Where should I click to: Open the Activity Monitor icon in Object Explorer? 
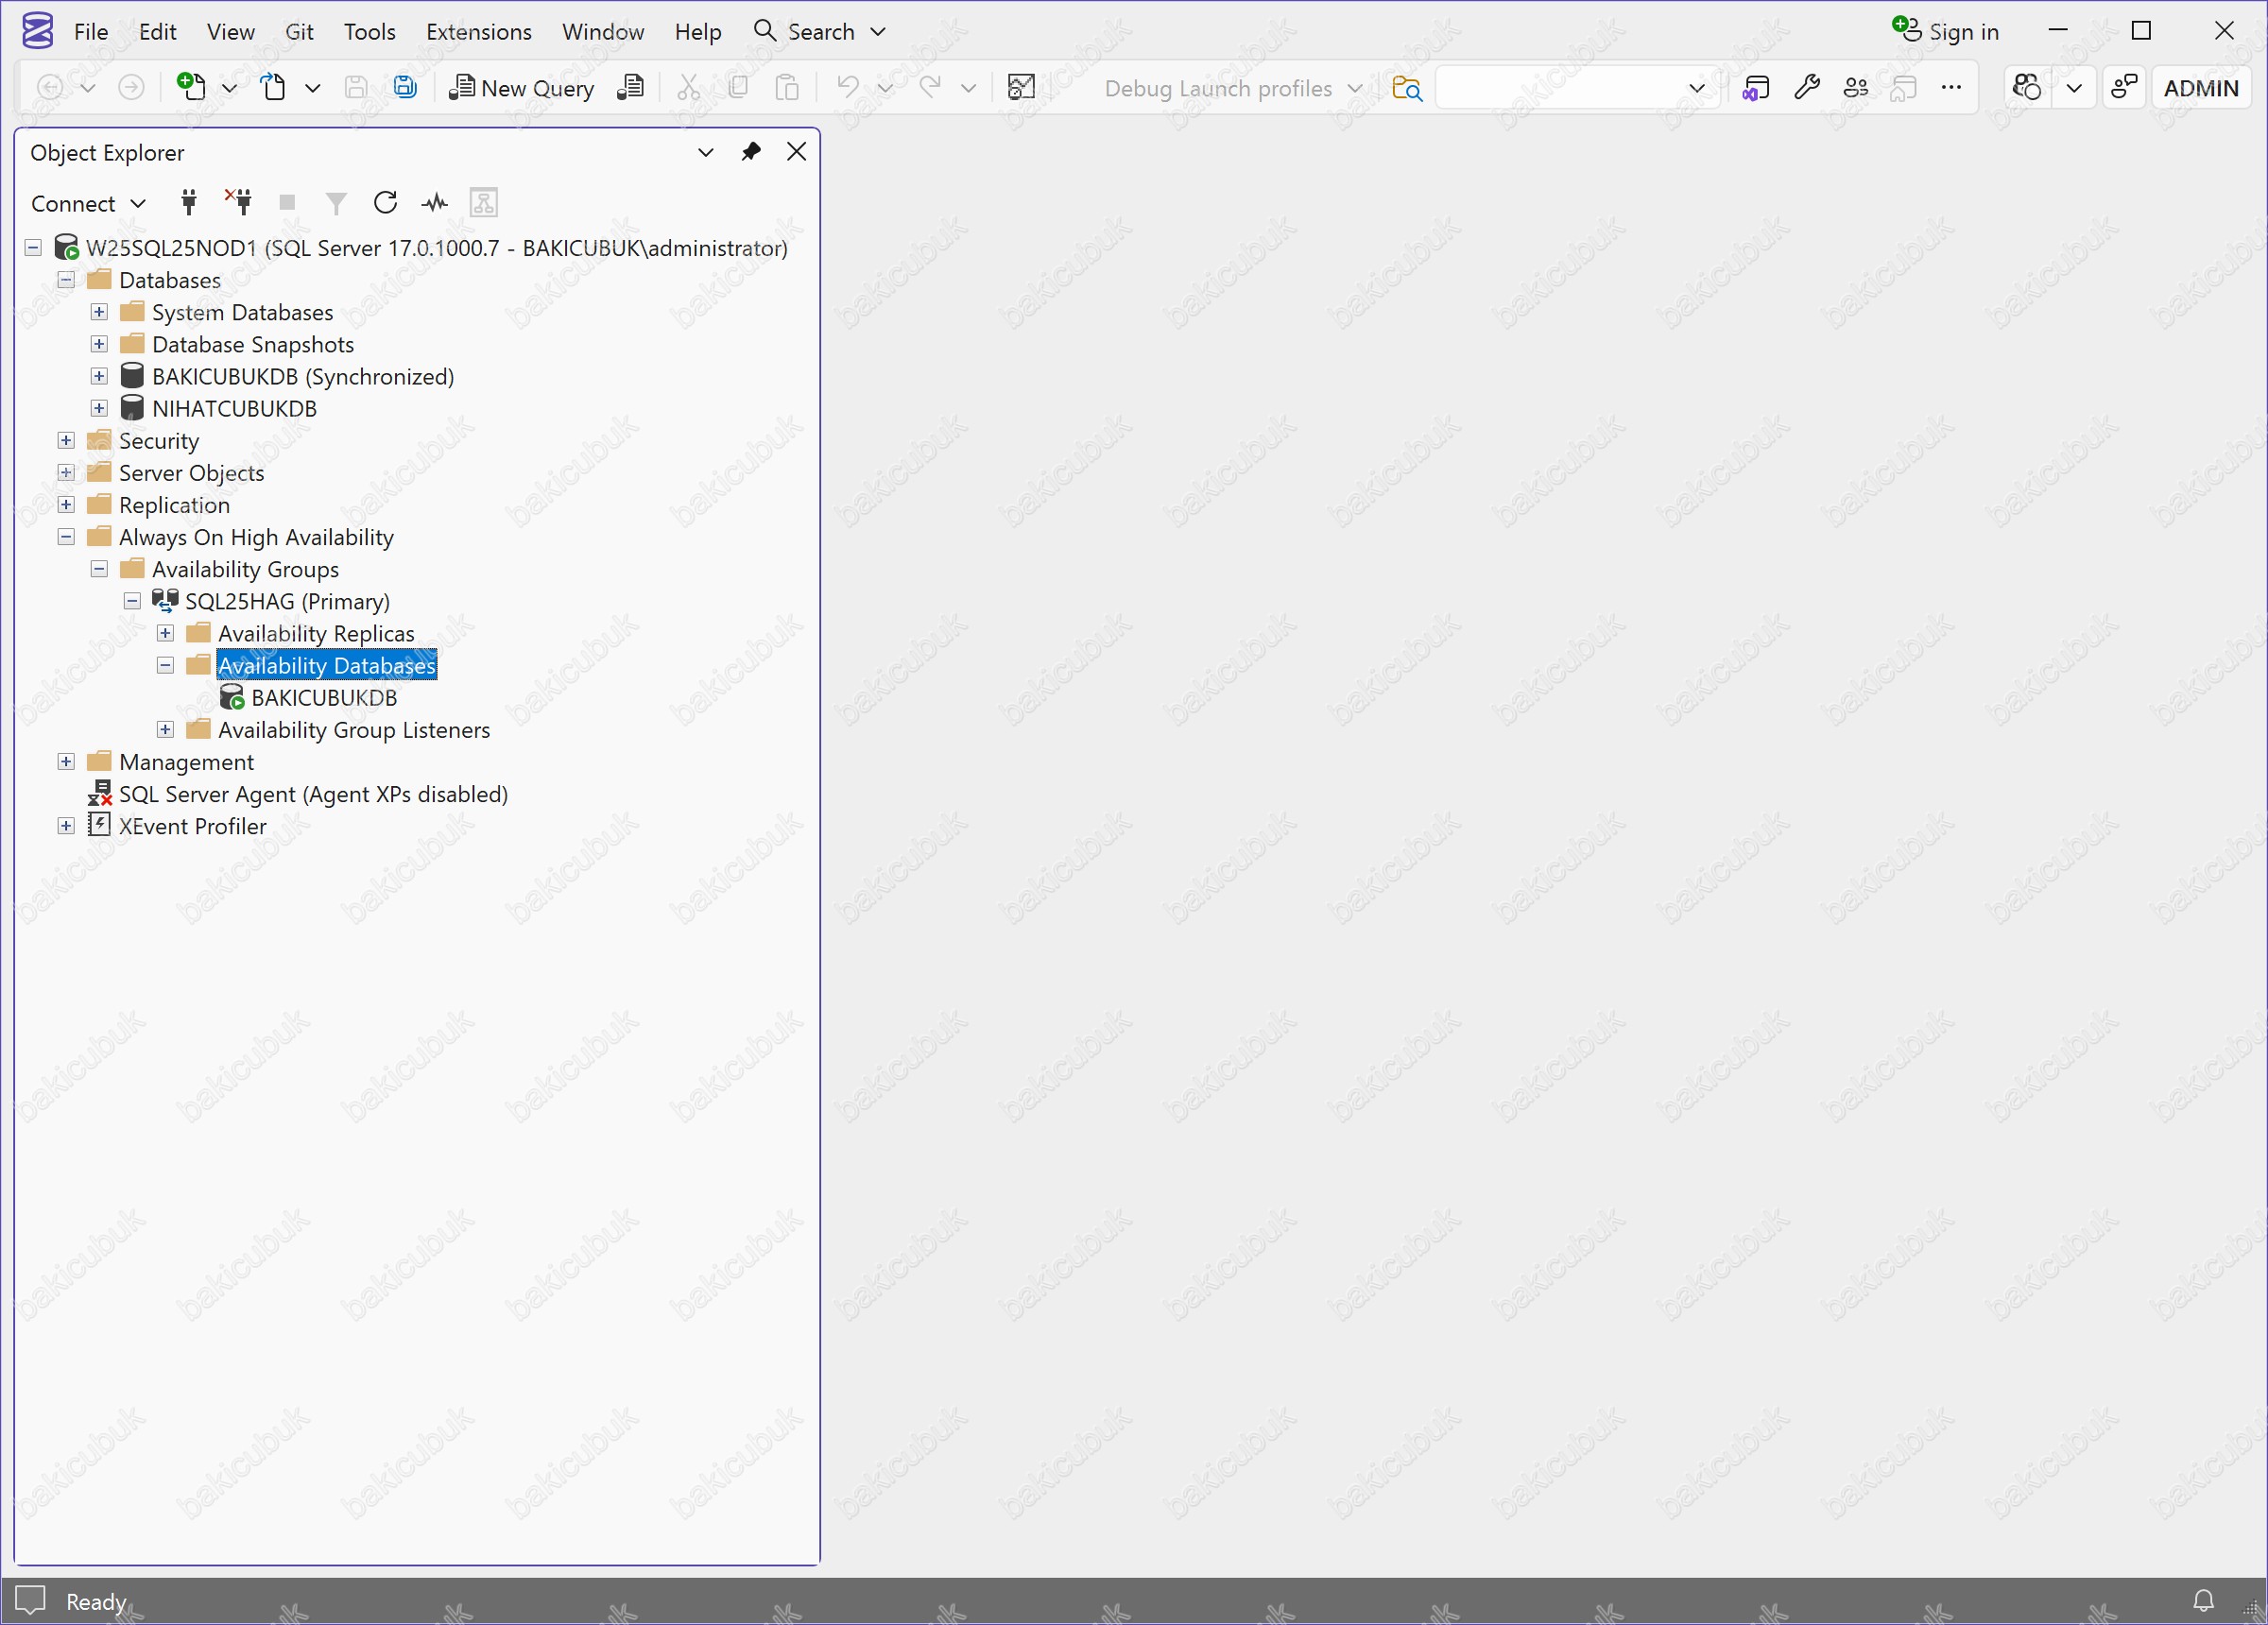[435, 203]
